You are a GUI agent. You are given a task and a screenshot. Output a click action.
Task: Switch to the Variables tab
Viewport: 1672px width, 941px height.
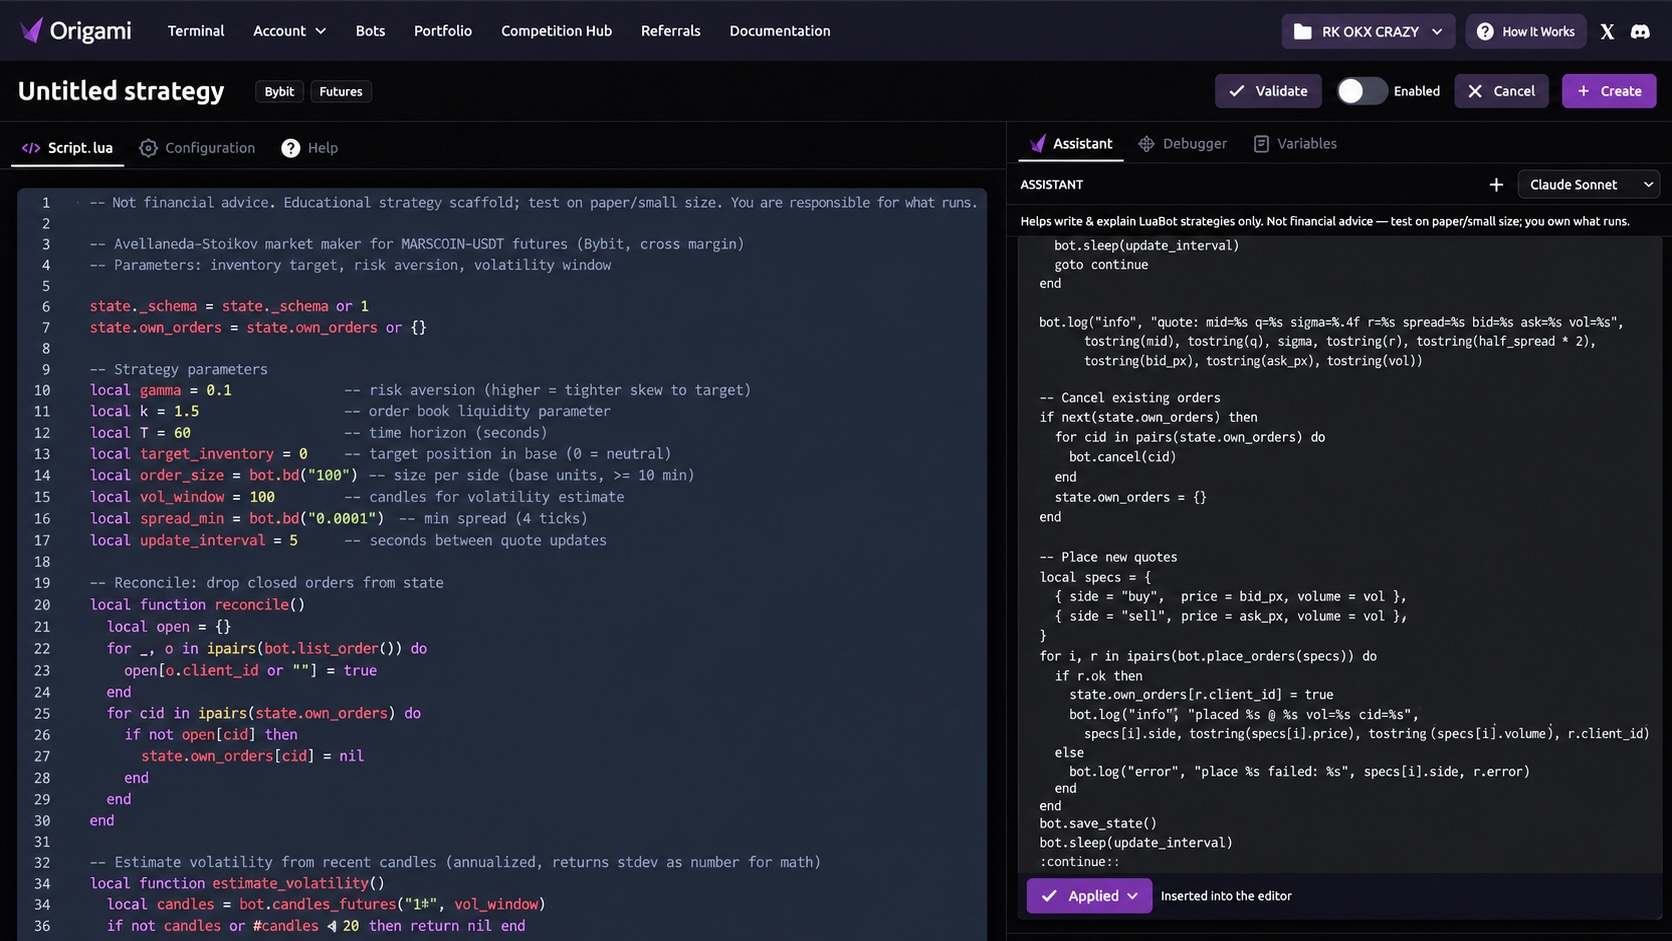[x=1295, y=144]
